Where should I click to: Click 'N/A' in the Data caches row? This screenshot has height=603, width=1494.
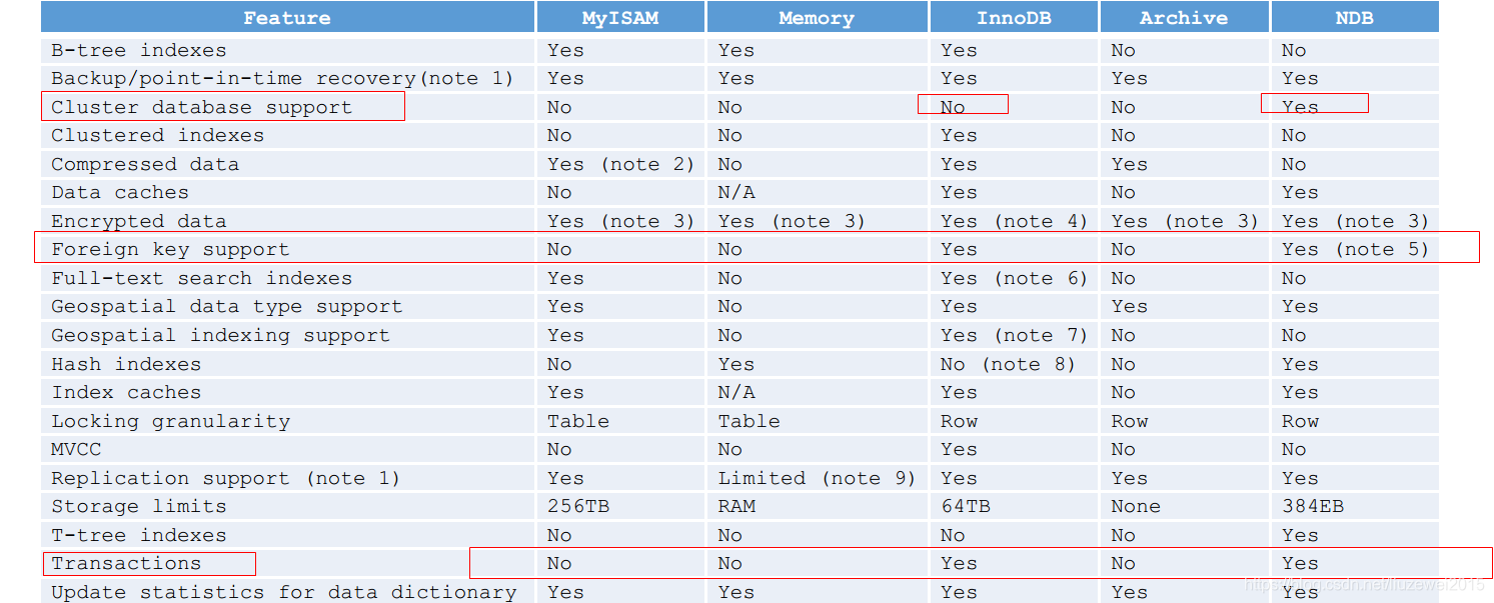pos(737,192)
